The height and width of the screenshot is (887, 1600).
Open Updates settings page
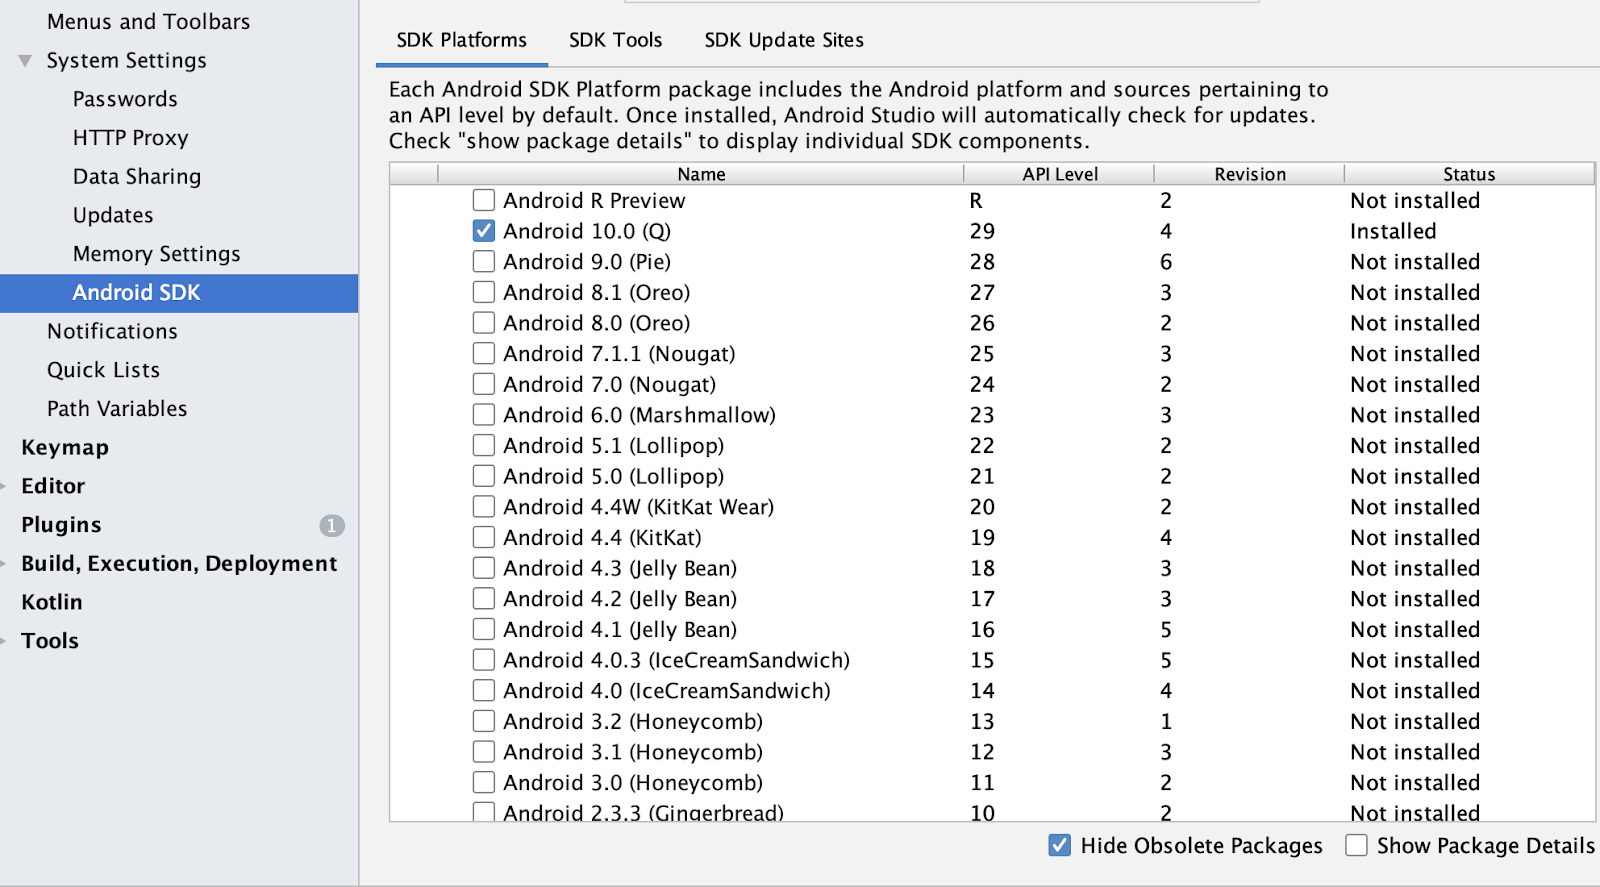113,216
